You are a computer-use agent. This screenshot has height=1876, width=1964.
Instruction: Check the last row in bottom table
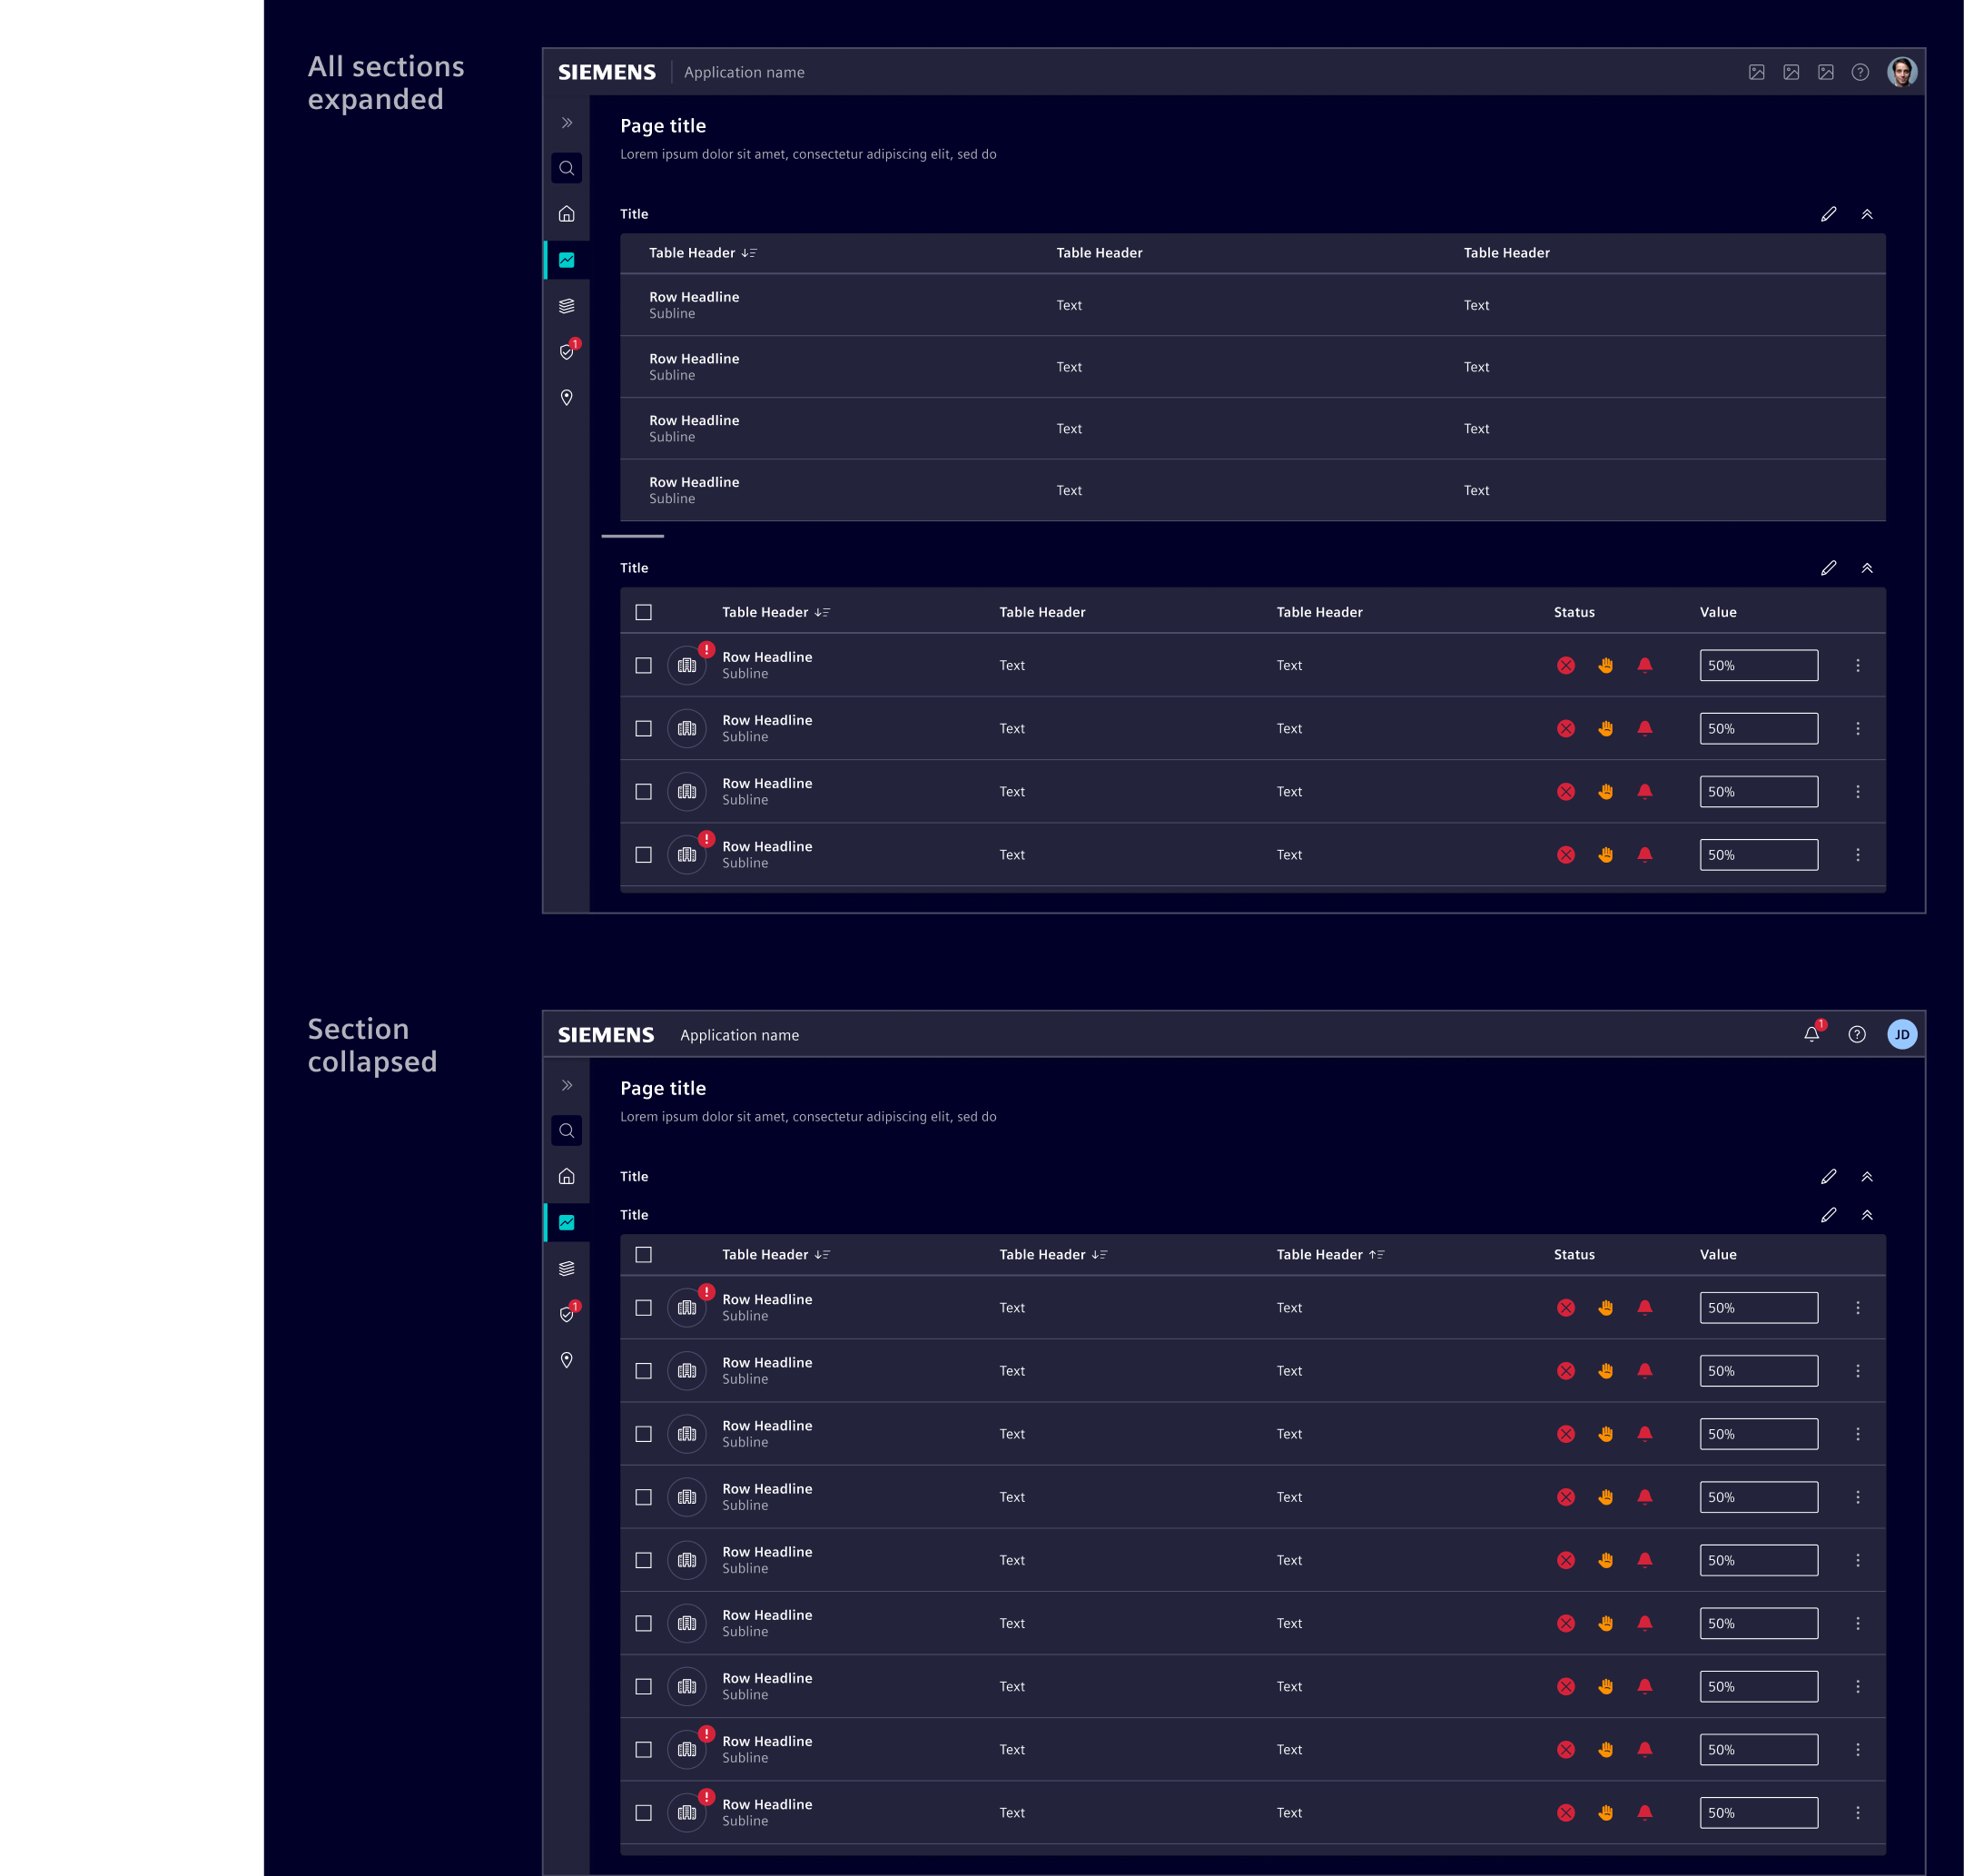coord(643,1813)
